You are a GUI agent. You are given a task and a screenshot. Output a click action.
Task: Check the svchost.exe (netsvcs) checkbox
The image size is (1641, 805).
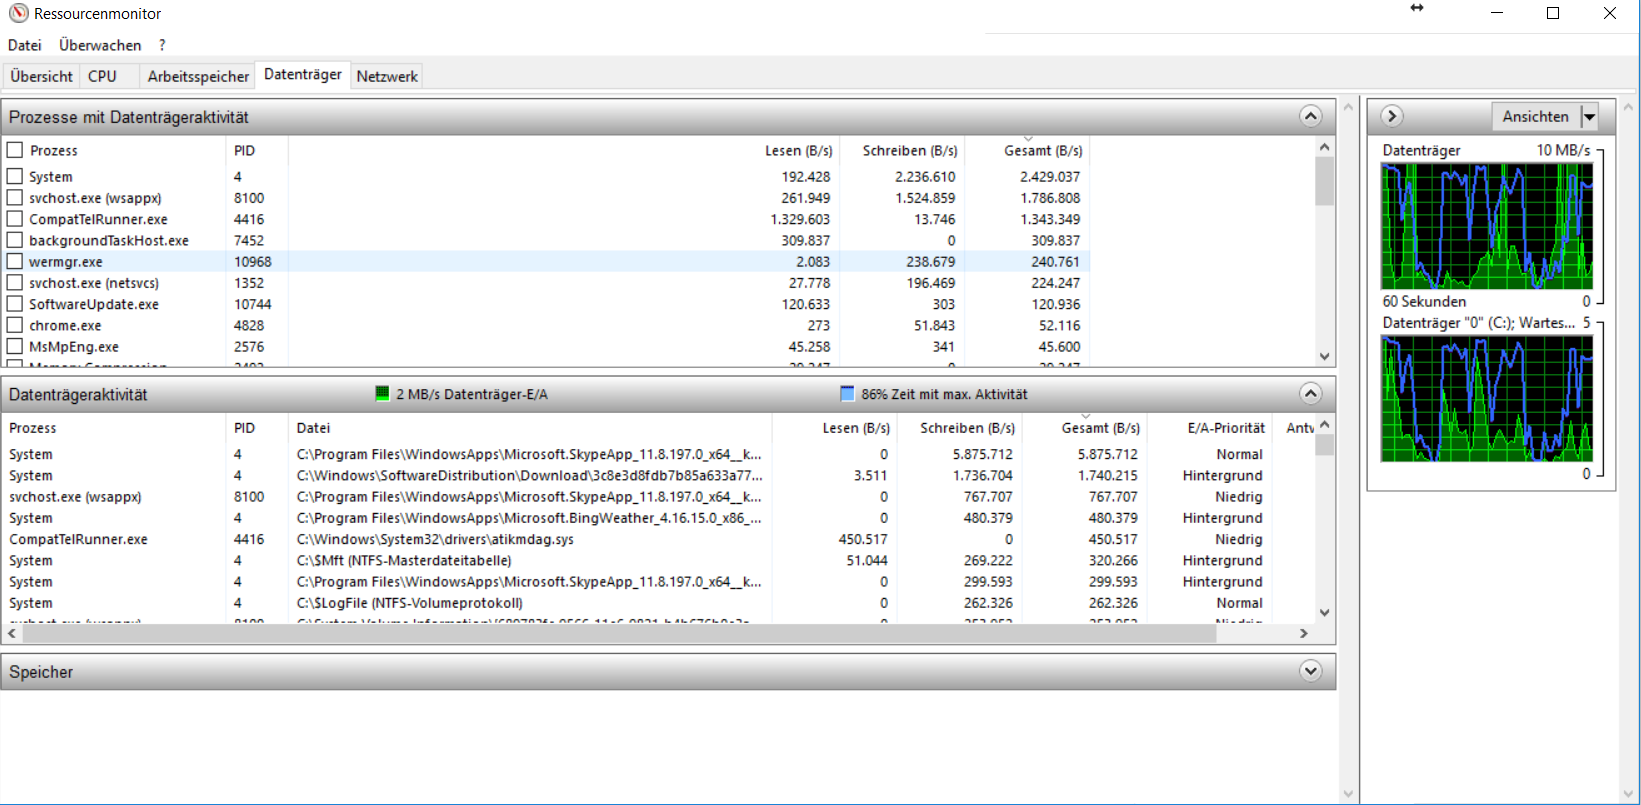pos(15,283)
